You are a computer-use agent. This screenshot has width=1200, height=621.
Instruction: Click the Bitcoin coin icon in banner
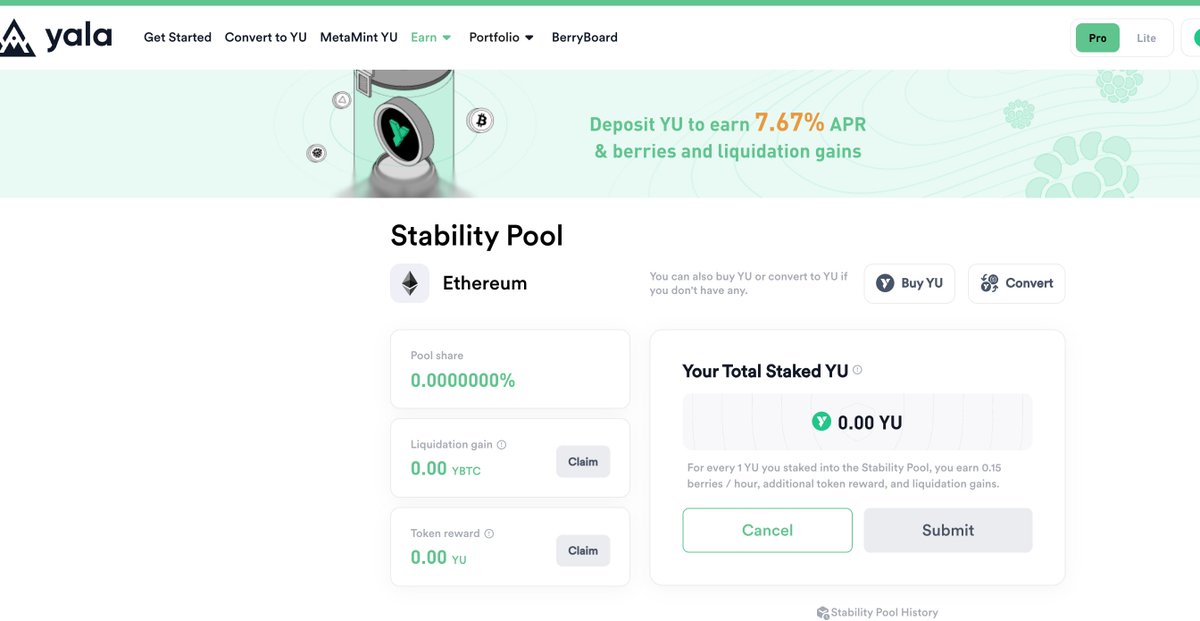pos(480,121)
